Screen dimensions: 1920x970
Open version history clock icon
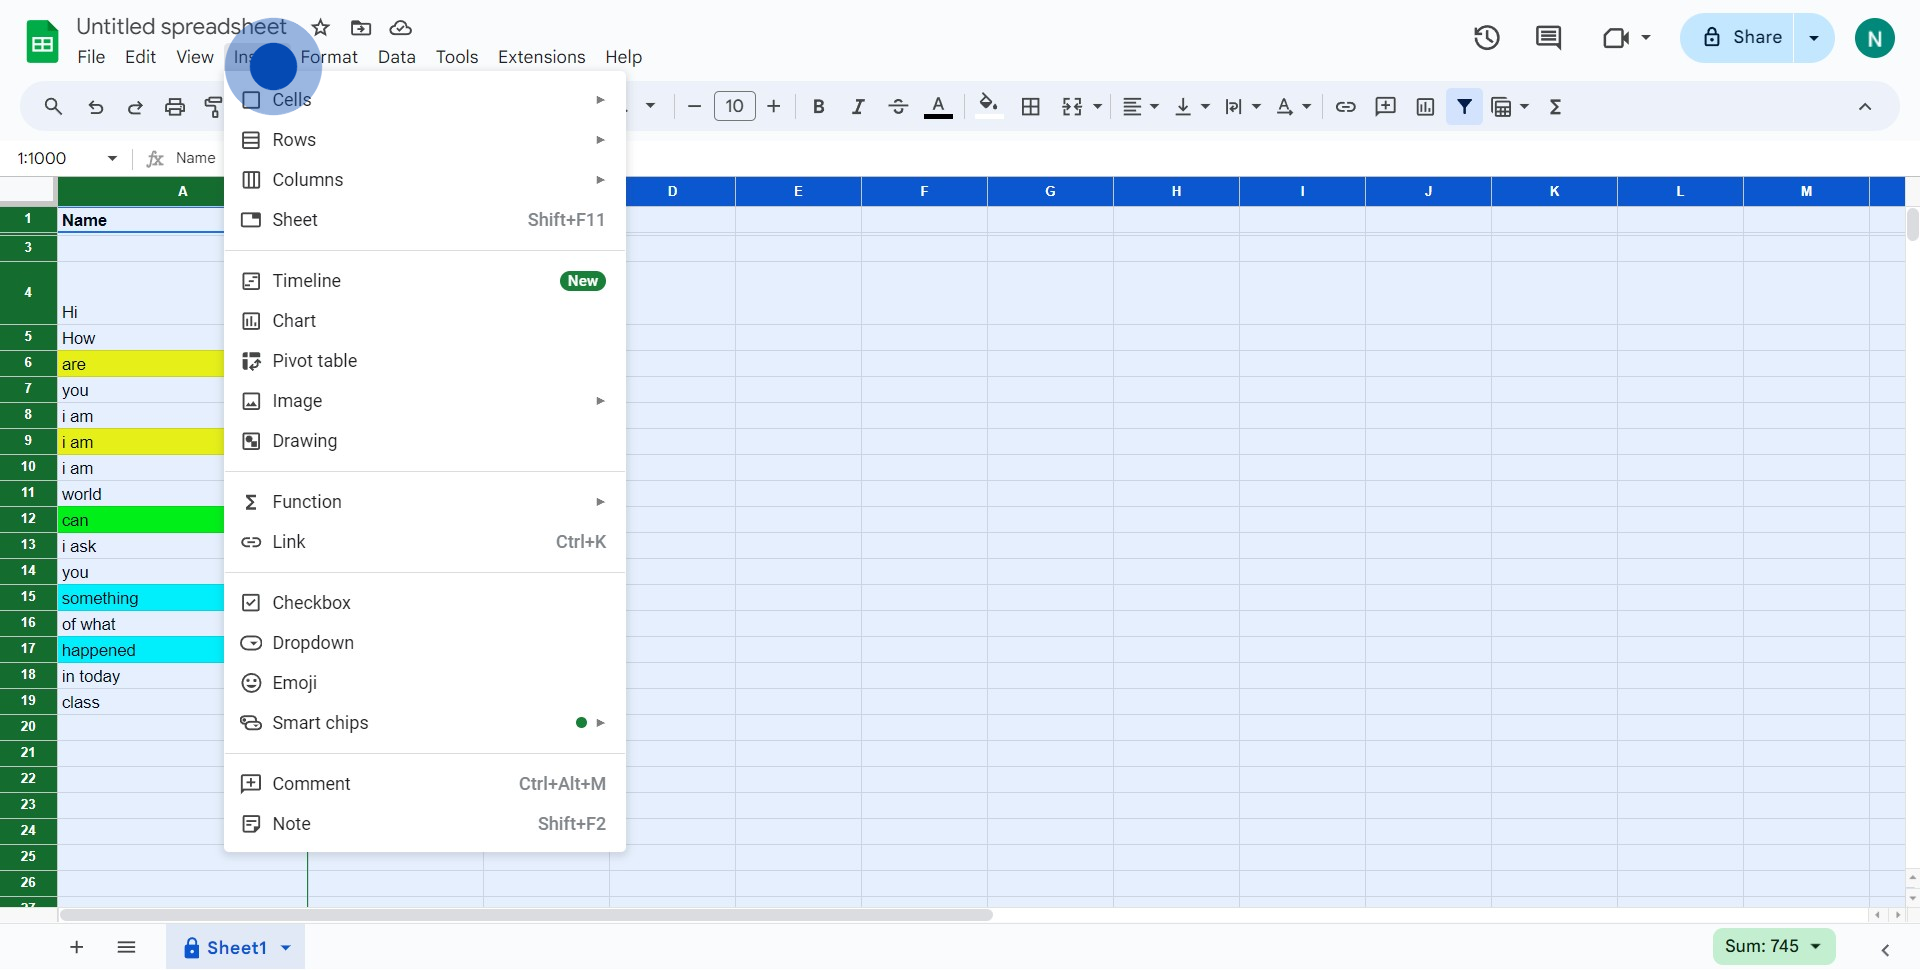click(1486, 38)
